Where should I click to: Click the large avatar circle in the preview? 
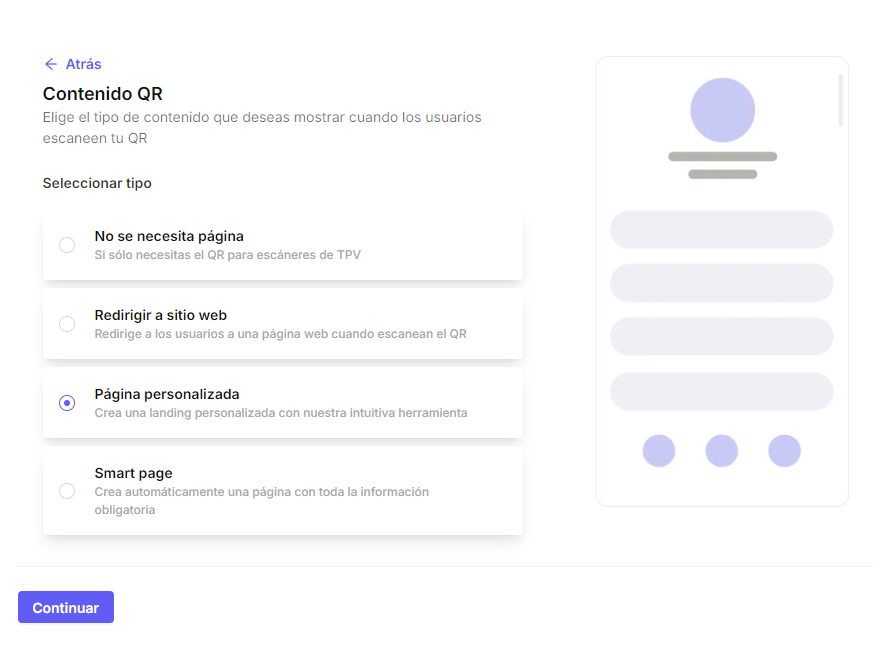[x=722, y=110]
